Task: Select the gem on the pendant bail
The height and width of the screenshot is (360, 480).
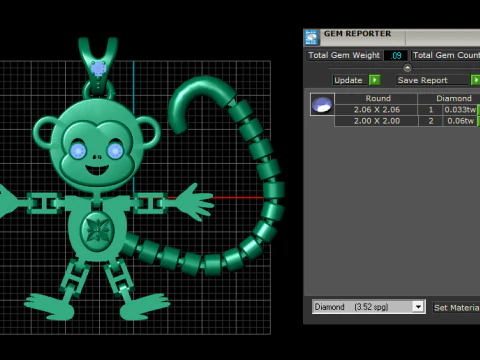Action: 98,68
